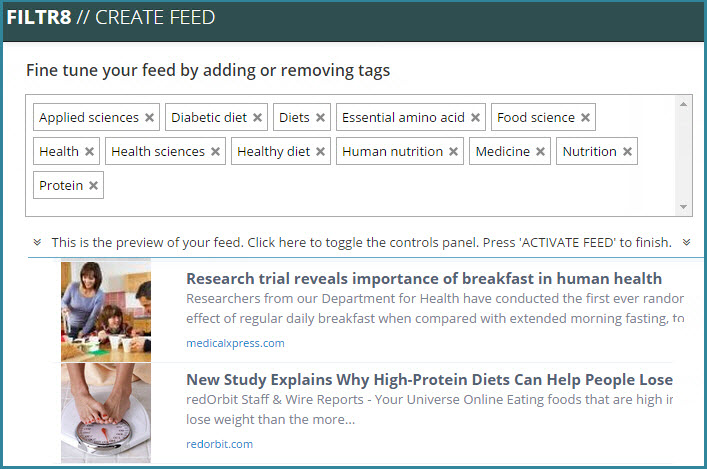Remove the Food science tag
This screenshot has width=707, height=469.
585,118
